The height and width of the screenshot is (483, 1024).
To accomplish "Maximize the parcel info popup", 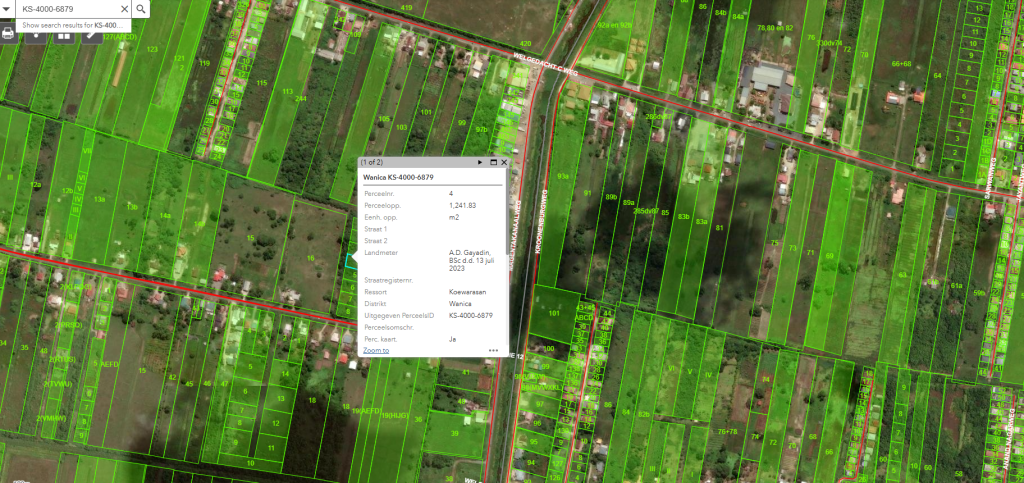I will point(493,161).
